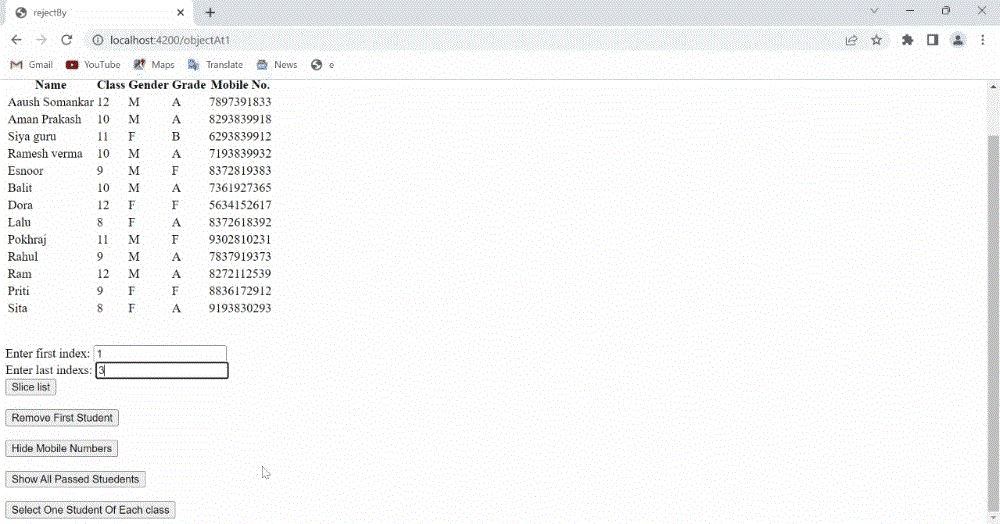Screen dimensions: 1000x524
Task: Click the Enter first index label
Action: pos(48,354)
